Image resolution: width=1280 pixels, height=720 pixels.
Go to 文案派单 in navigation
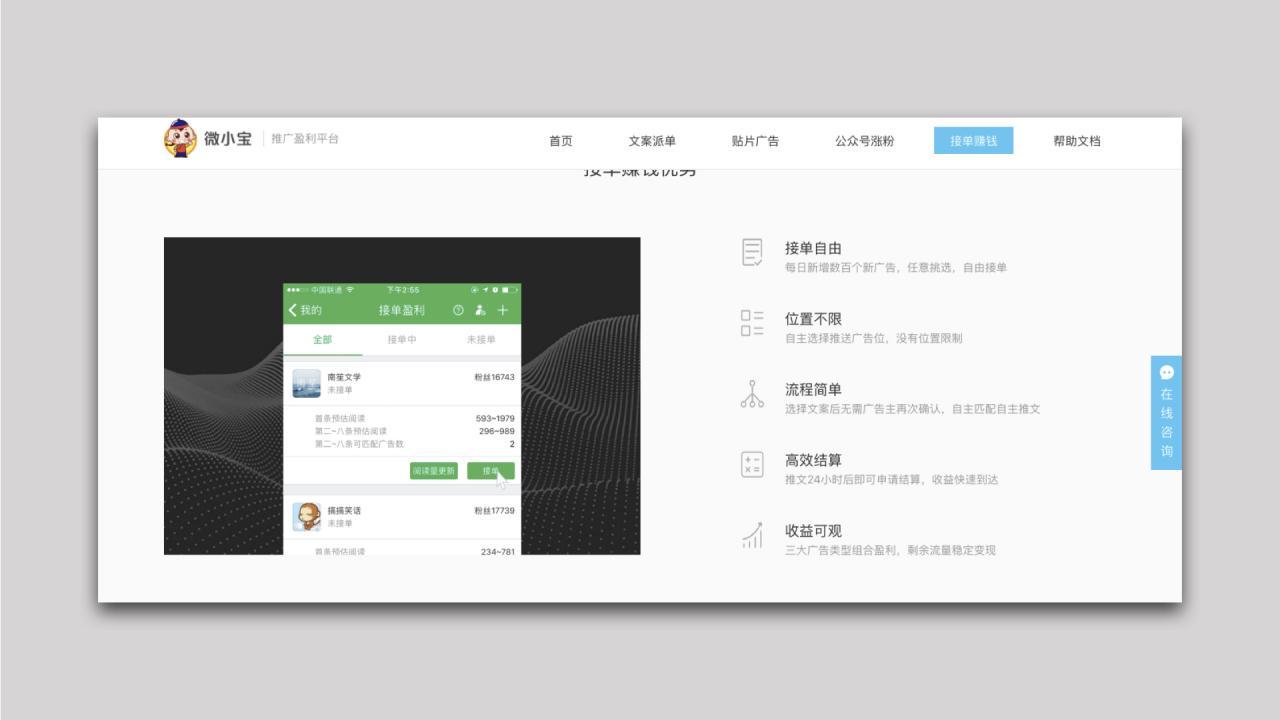(652, 141)
